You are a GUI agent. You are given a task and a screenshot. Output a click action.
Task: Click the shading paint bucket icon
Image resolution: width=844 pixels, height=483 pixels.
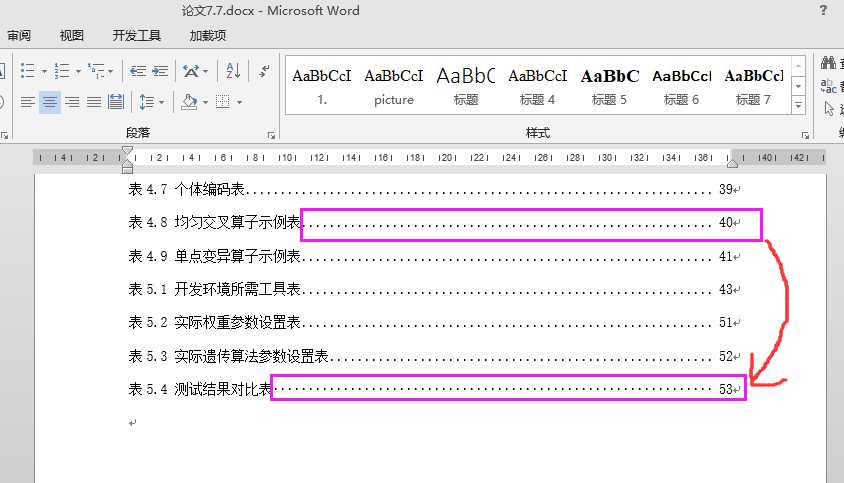189,102
